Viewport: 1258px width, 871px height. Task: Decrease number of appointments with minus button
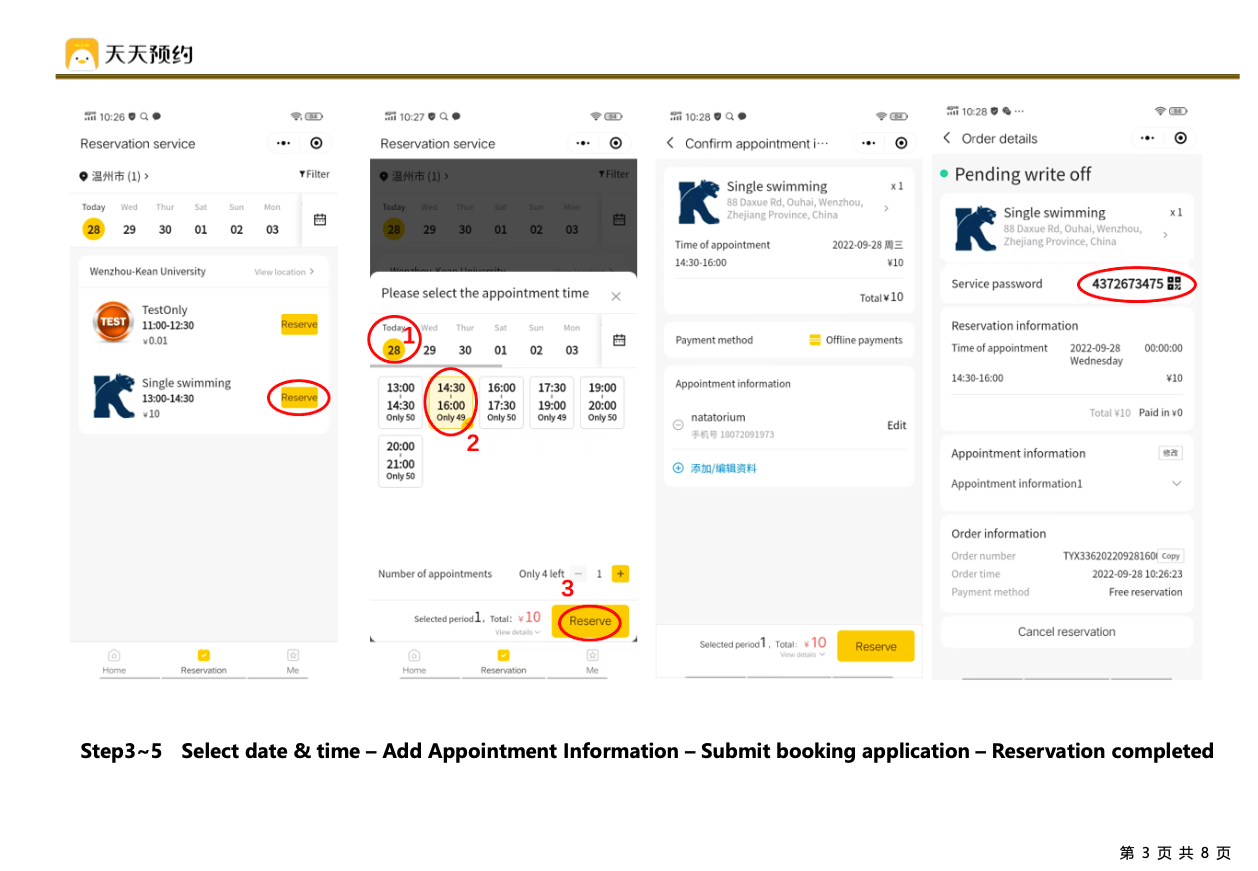[x=578, y=574]
